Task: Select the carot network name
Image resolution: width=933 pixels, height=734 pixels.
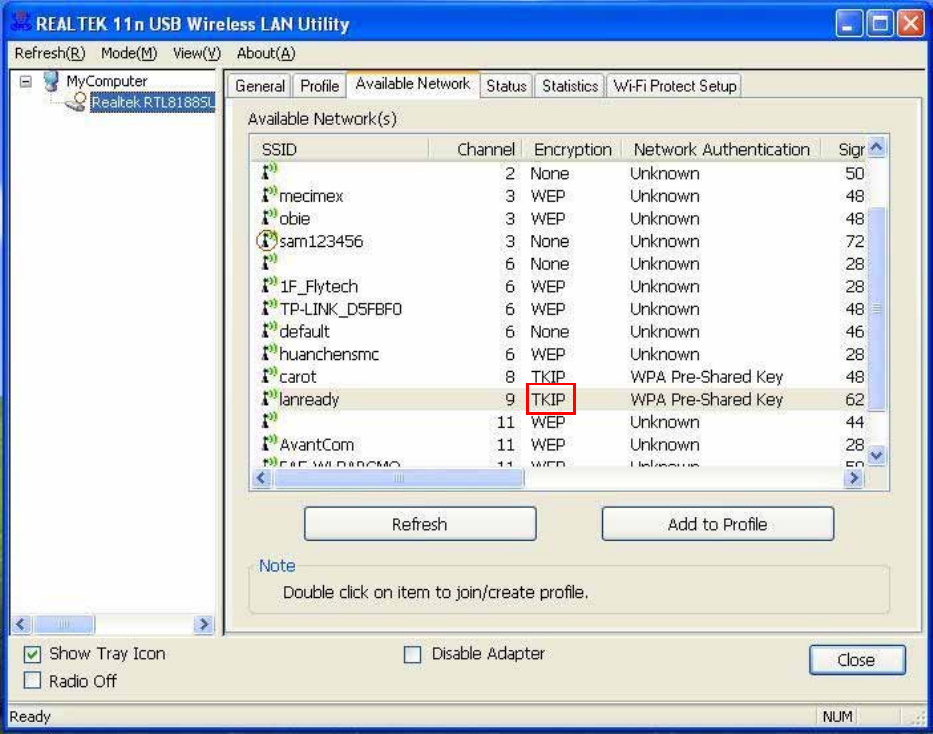Action: coord(298,377)
